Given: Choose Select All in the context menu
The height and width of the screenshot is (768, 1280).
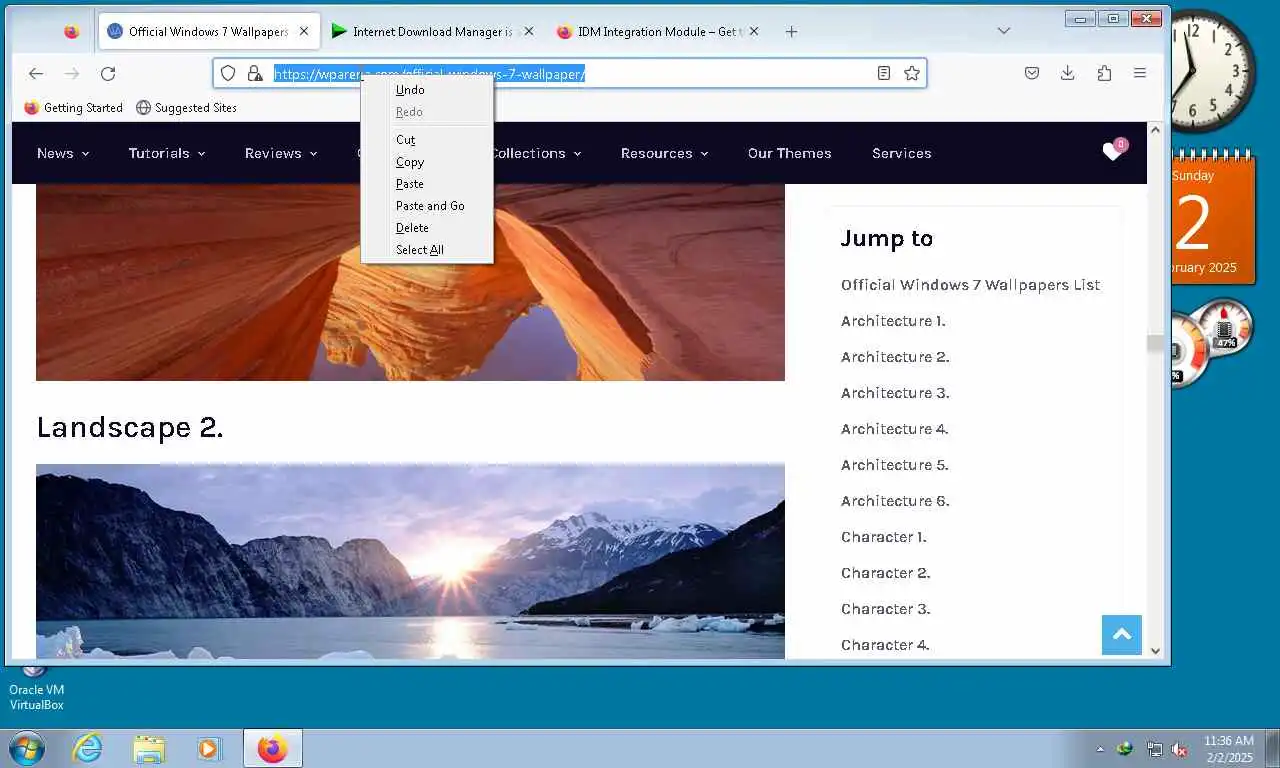Looking at the screenshot, I should coord(427,250).
